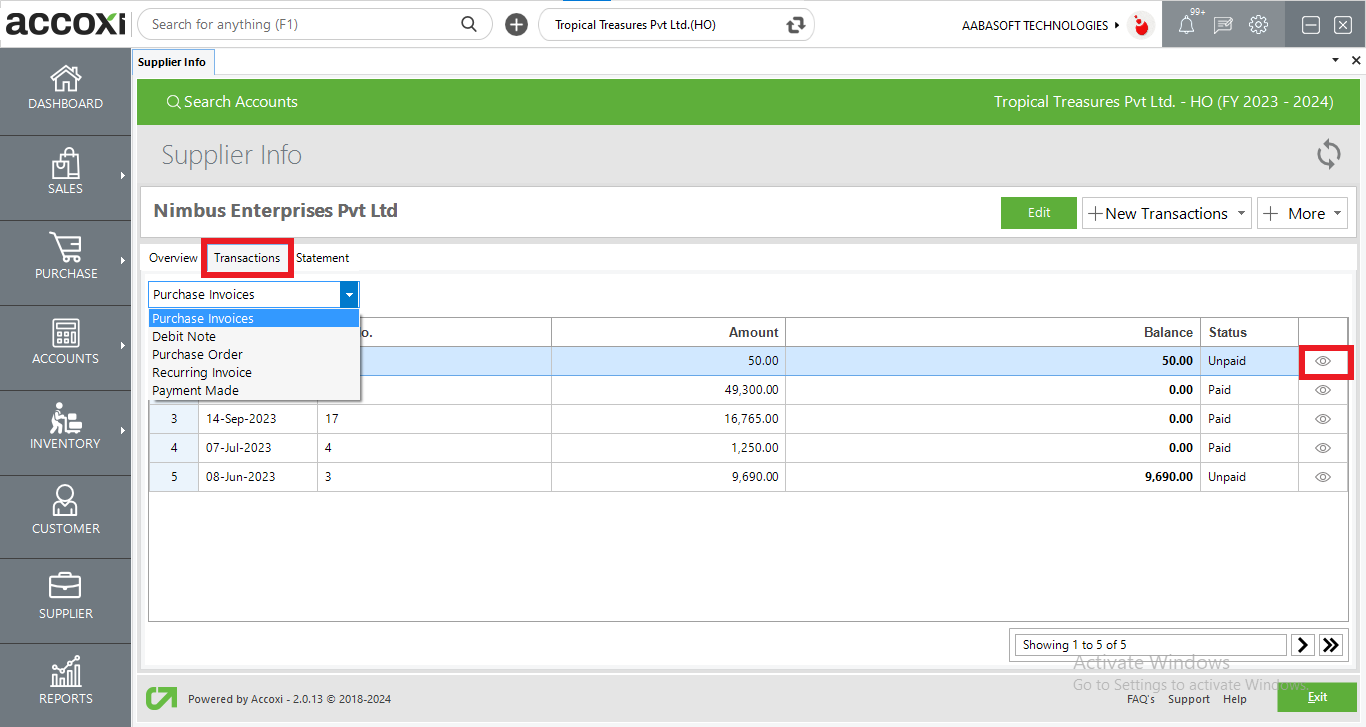Select the Accounts module icon

pos(65,345)
